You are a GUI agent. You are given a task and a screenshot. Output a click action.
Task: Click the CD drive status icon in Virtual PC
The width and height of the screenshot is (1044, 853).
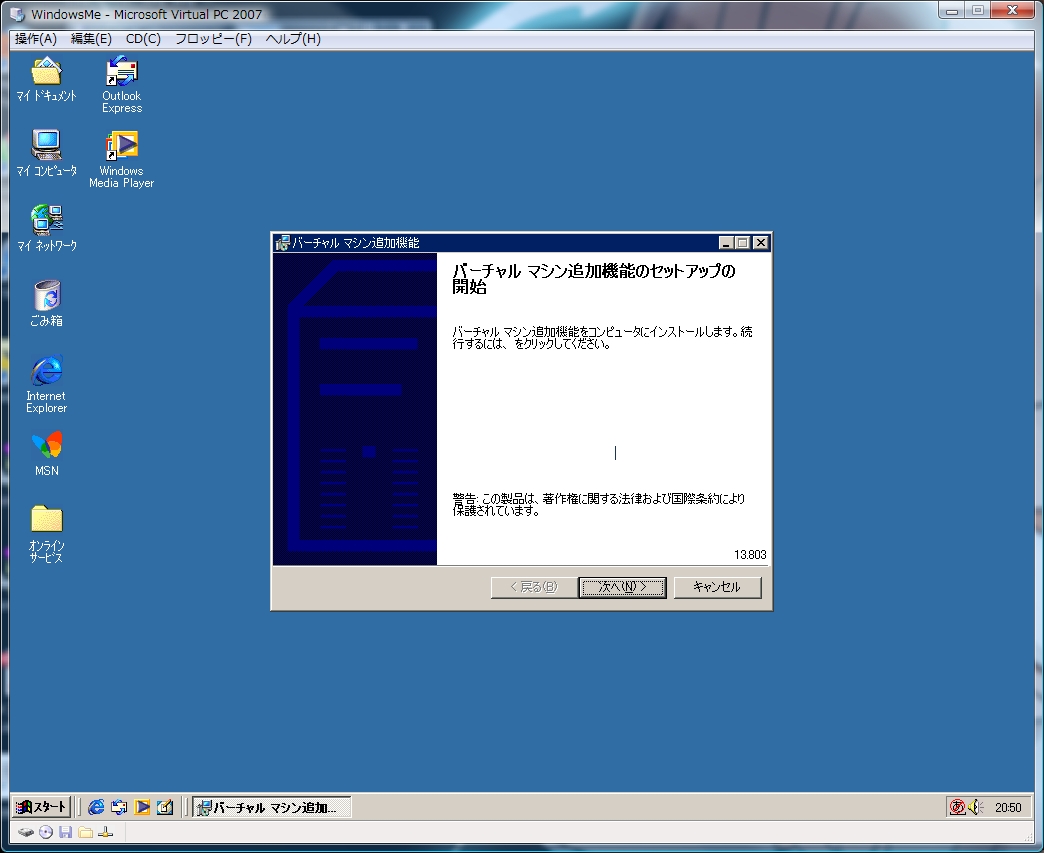pos(46,832)
